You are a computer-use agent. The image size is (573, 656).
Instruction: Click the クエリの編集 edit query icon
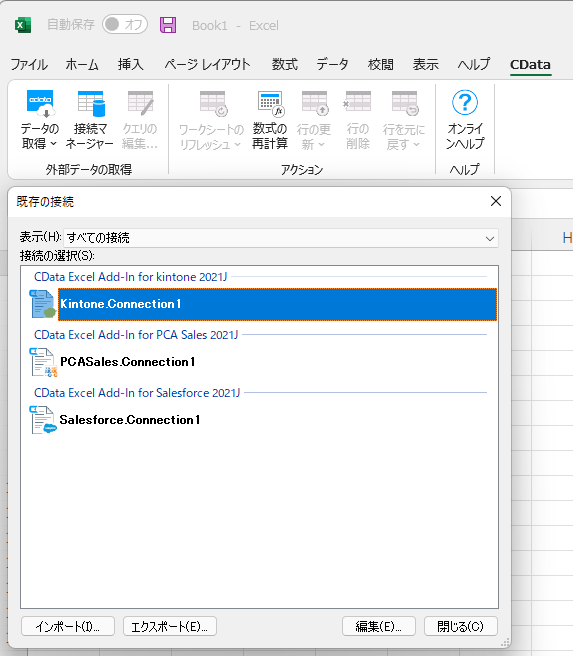pos(140,103)
